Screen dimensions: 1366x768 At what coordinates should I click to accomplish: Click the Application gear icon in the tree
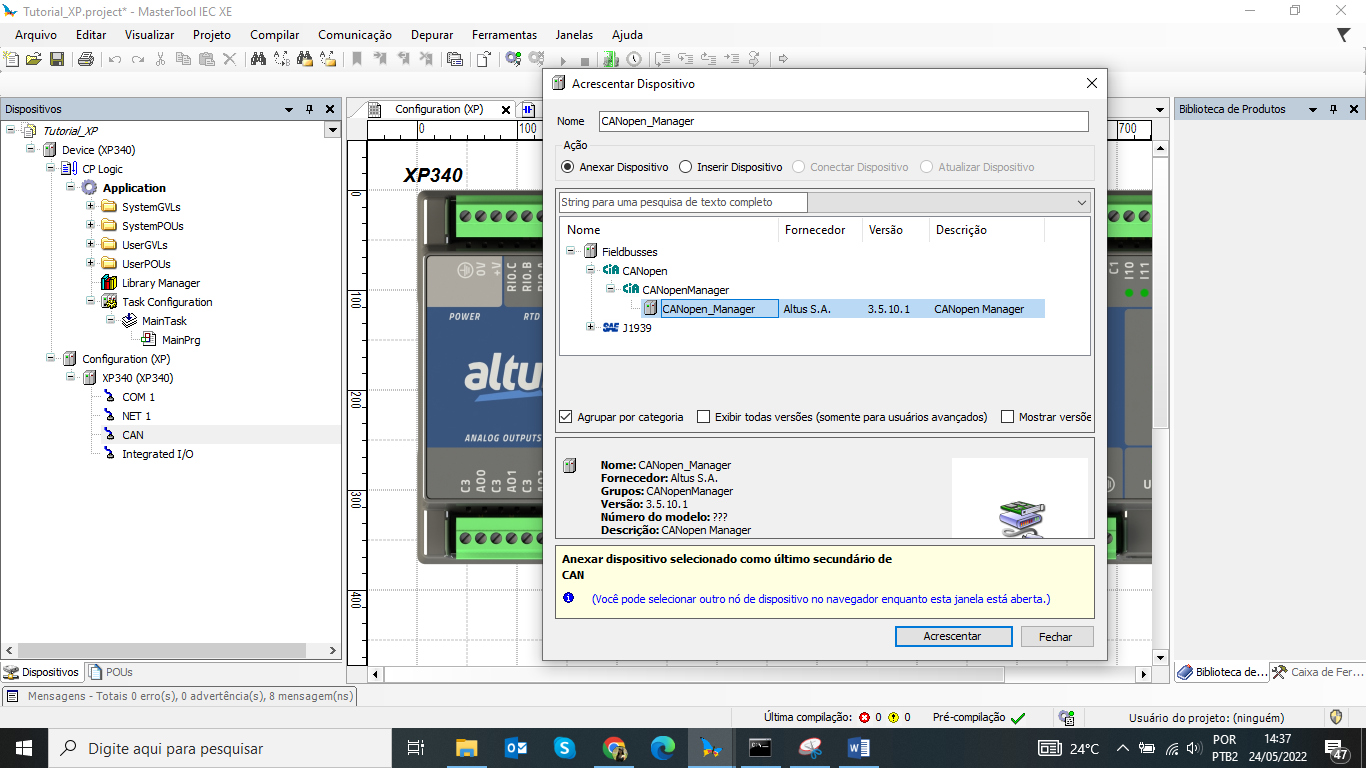click(x=89, y=188)
